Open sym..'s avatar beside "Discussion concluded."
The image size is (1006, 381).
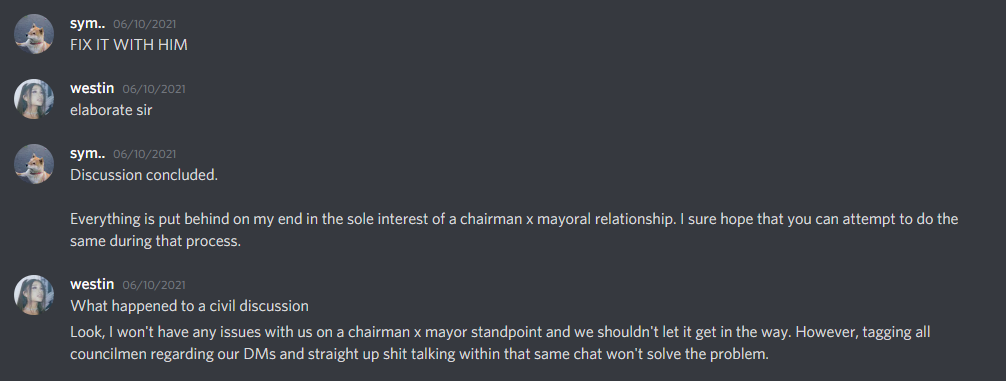(33, 164)
